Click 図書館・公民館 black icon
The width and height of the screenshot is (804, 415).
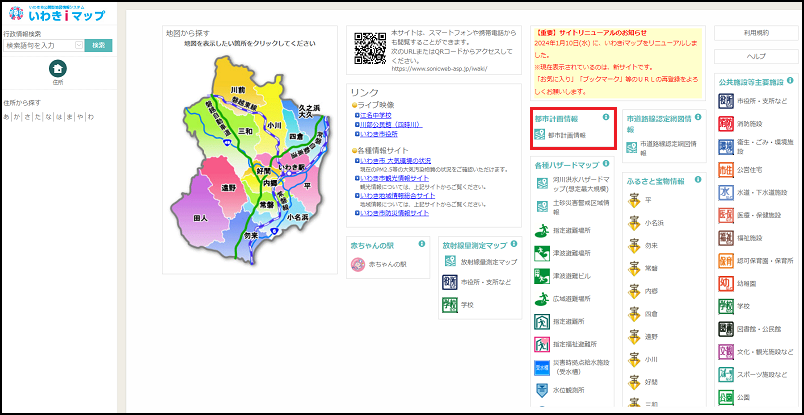pyautogui.click(x=726, y=328)
